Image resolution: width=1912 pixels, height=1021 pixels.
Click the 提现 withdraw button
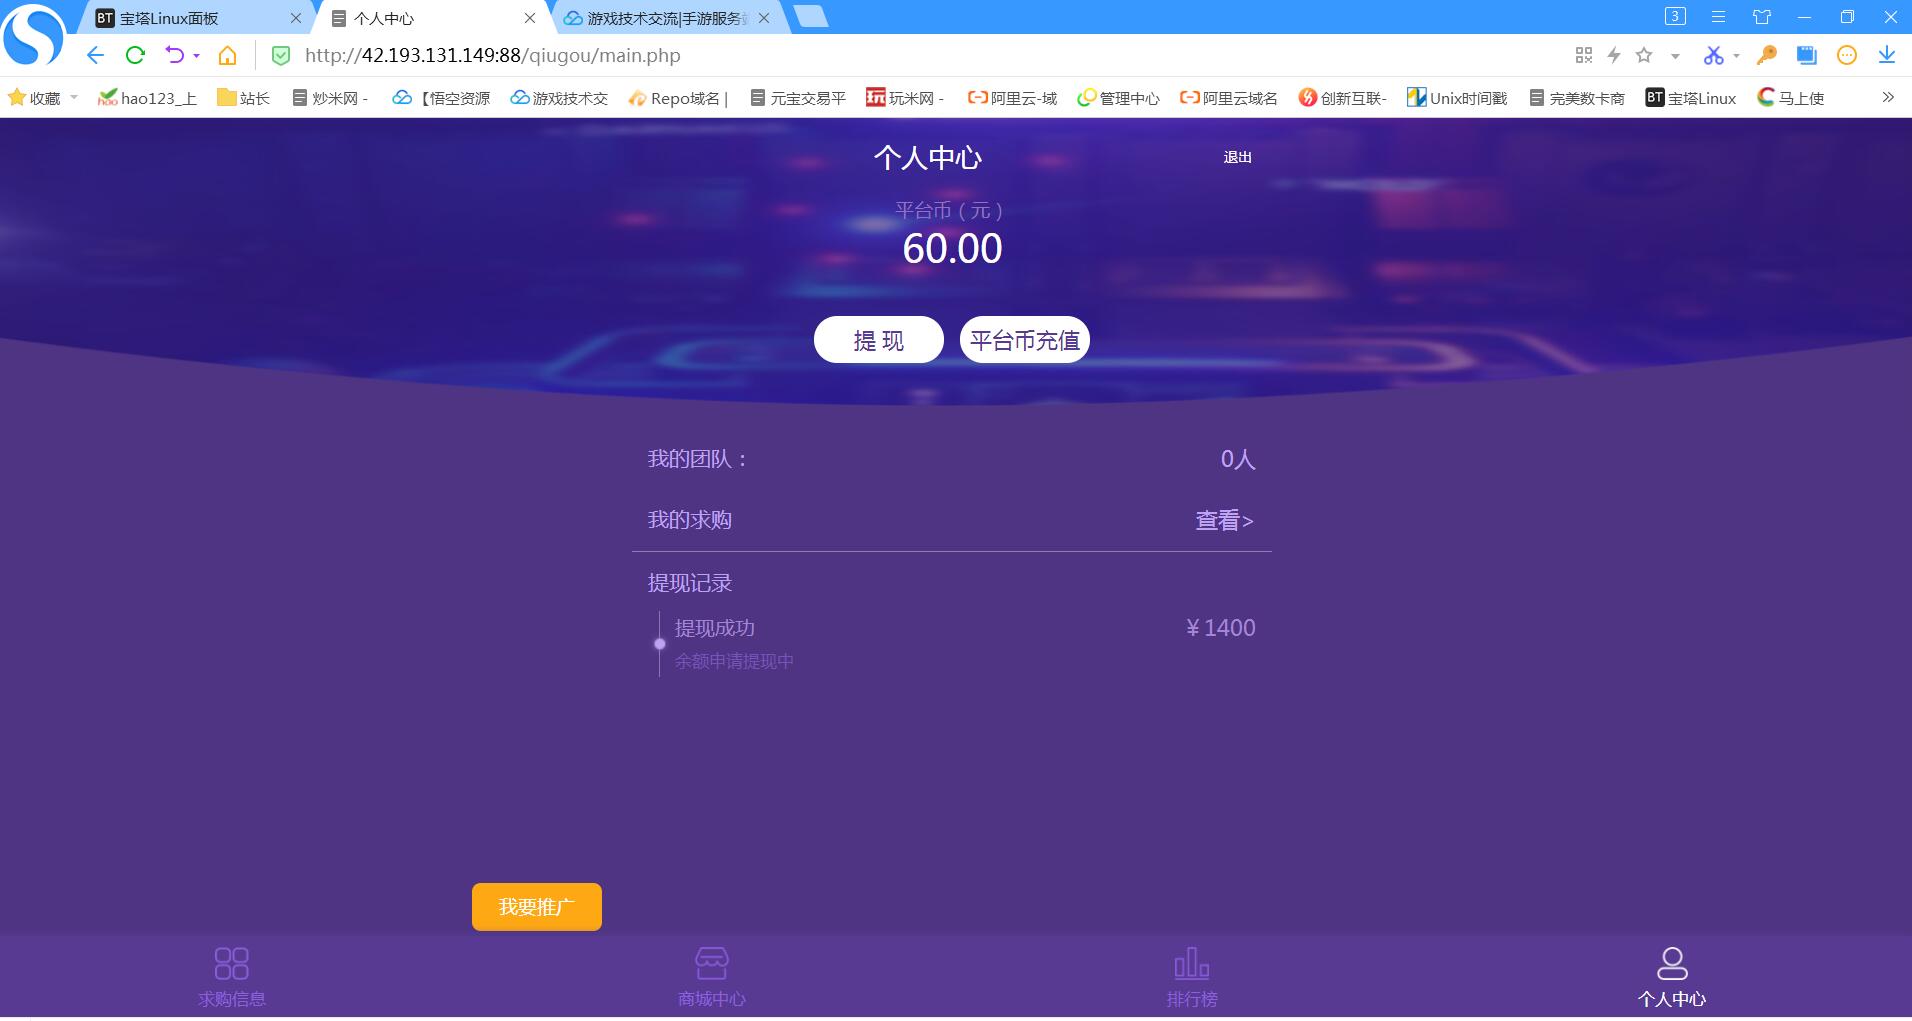pyautogui.click(x=878, y=340)
